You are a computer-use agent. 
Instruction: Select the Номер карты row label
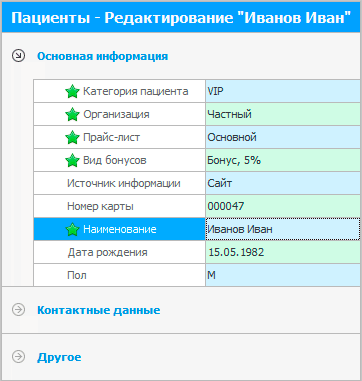point(100,206)
